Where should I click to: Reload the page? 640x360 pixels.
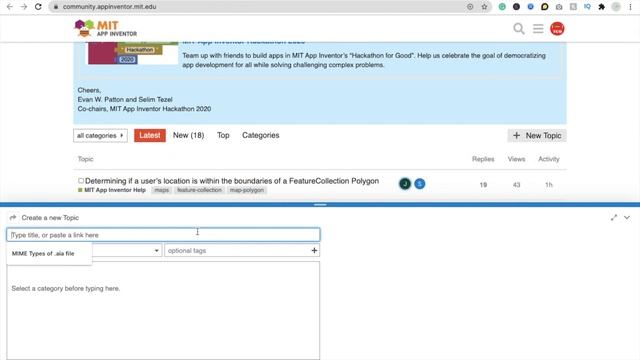38,7
